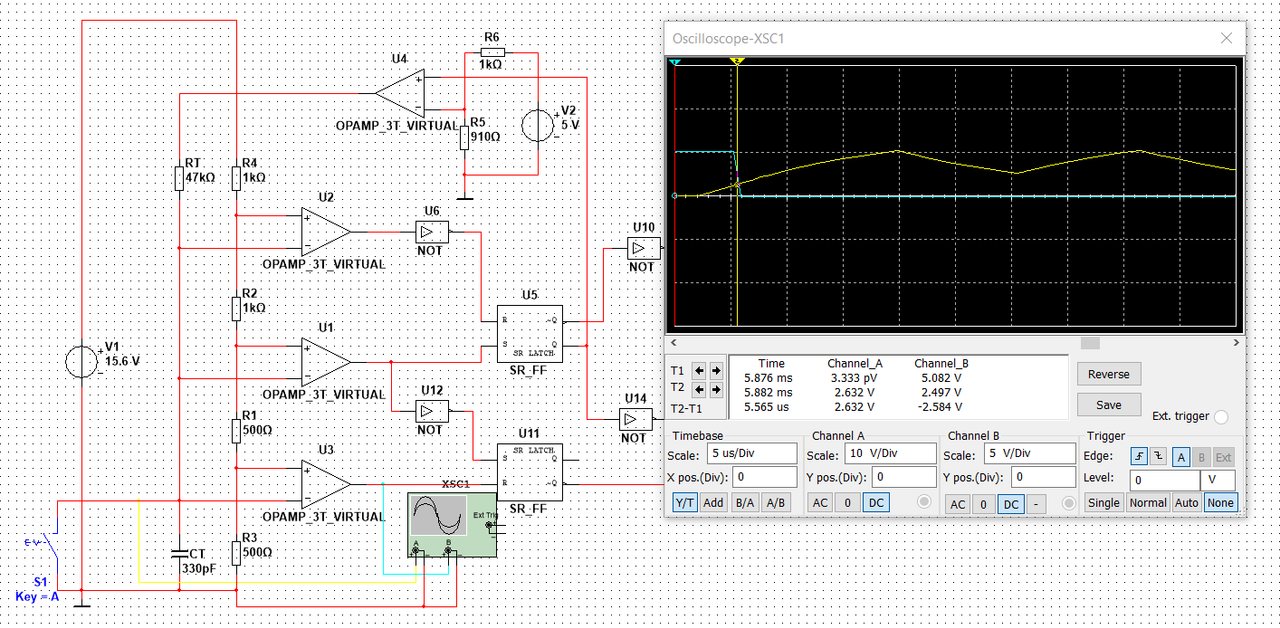Move cursor T1 left with arrow
The image size is (1280, 628).
[x=700, y=370]
